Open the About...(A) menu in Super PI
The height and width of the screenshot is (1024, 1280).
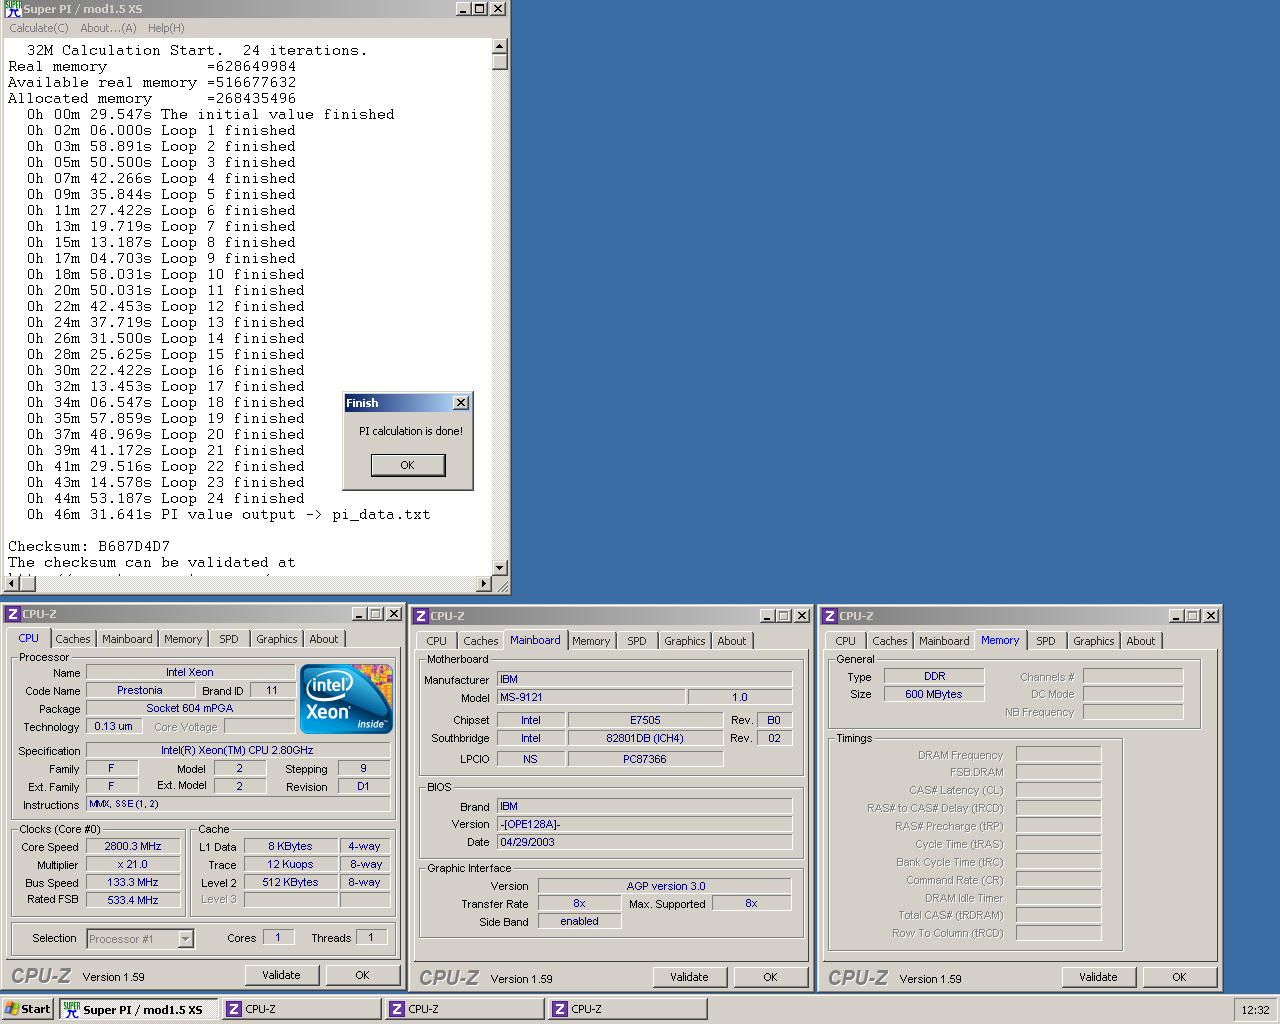point(108,28)
